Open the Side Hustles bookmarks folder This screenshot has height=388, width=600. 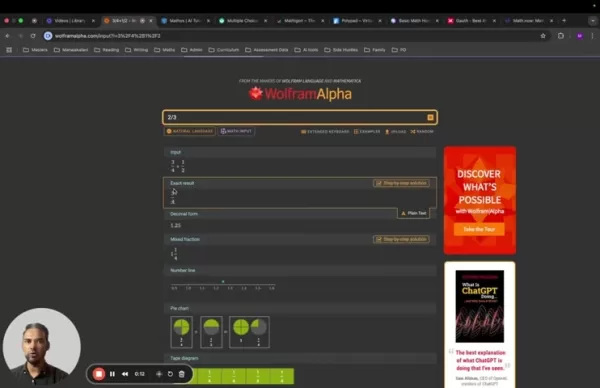[x=341, y=50]
